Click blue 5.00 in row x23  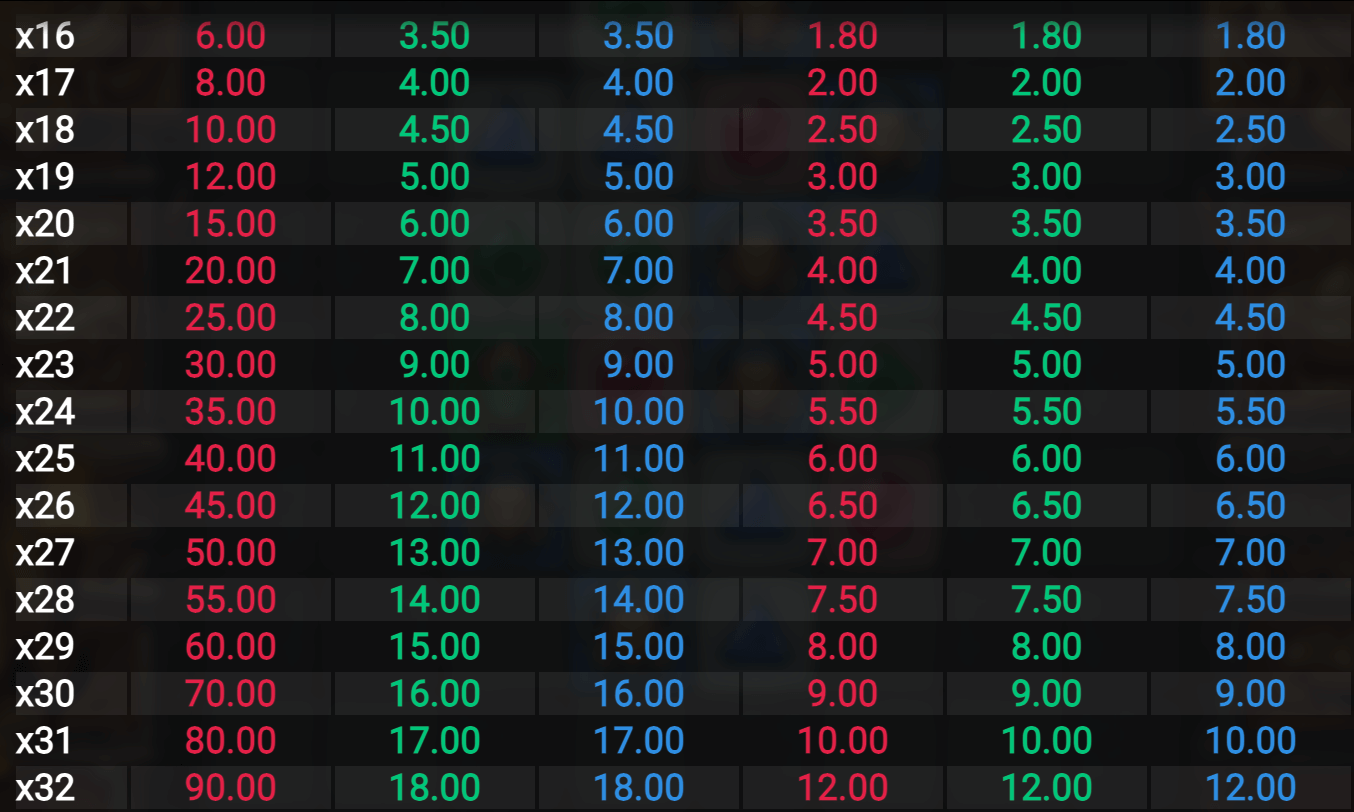[x=1251, y=365]
